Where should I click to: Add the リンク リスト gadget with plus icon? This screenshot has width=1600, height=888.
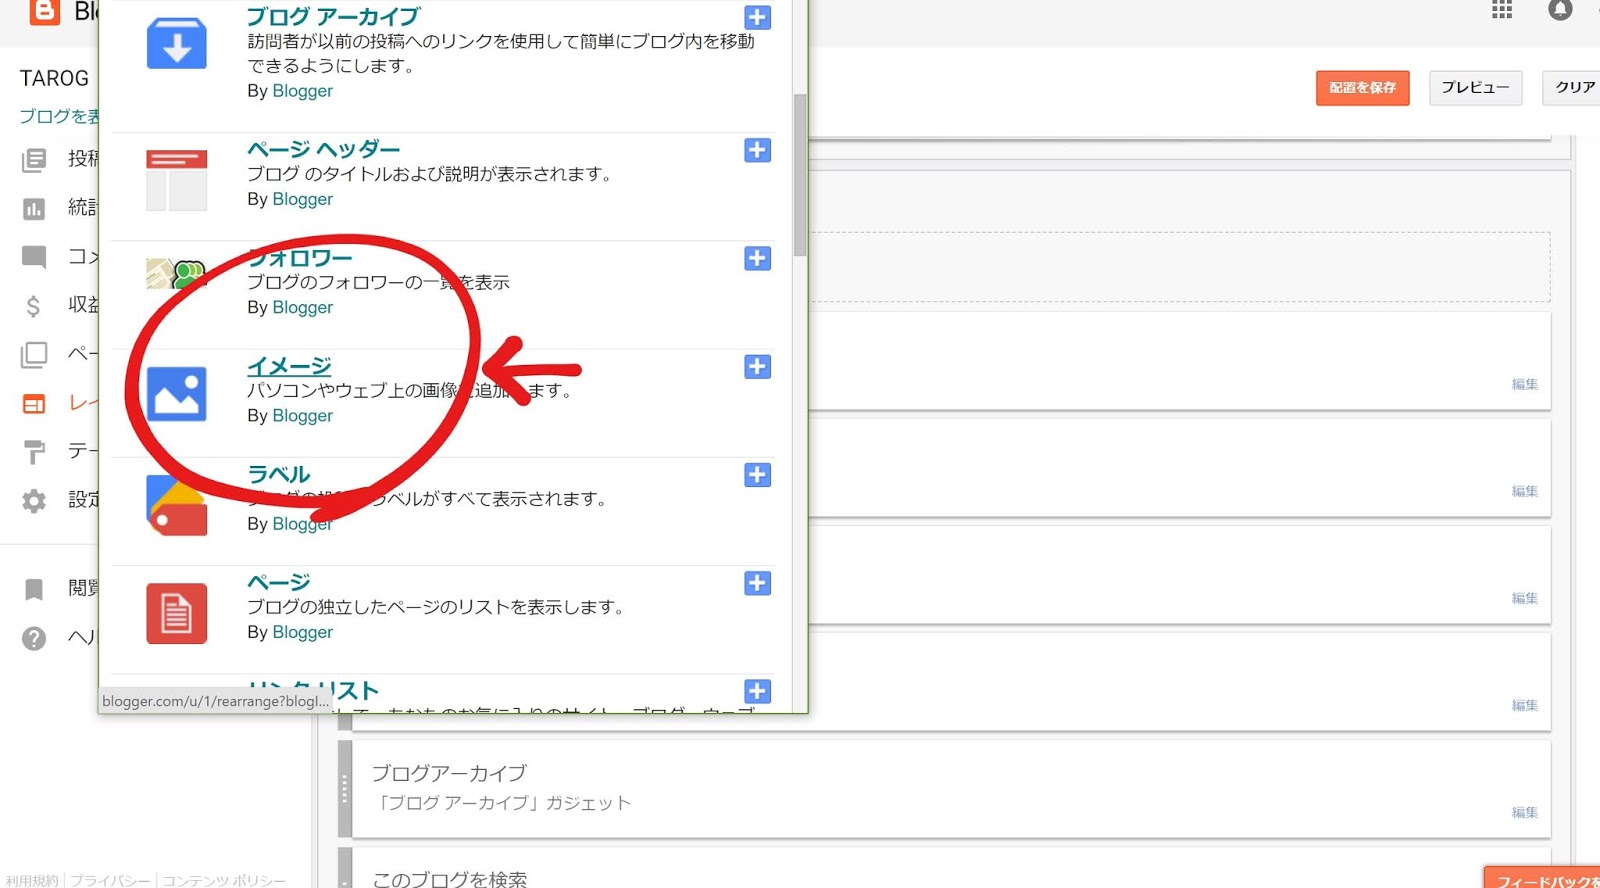(757, 691)
